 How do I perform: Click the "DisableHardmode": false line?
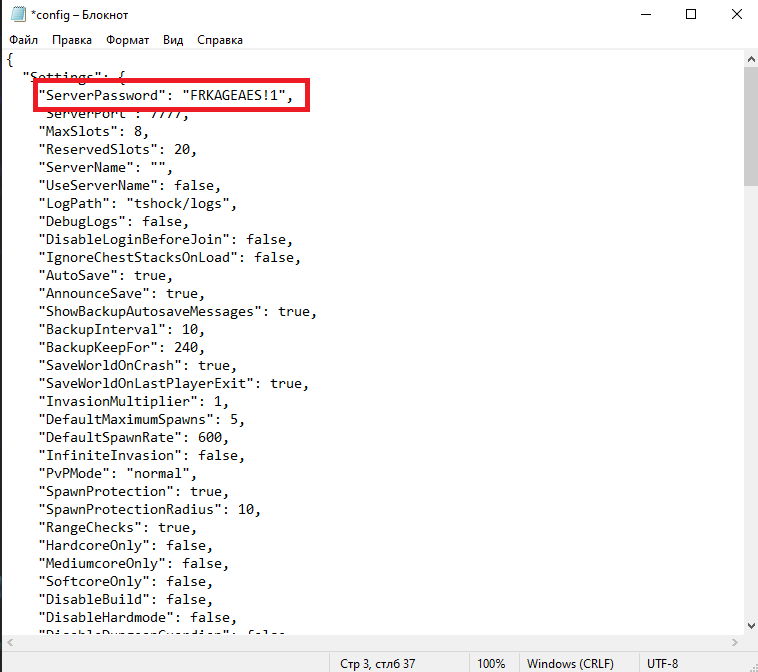(138, 618)
